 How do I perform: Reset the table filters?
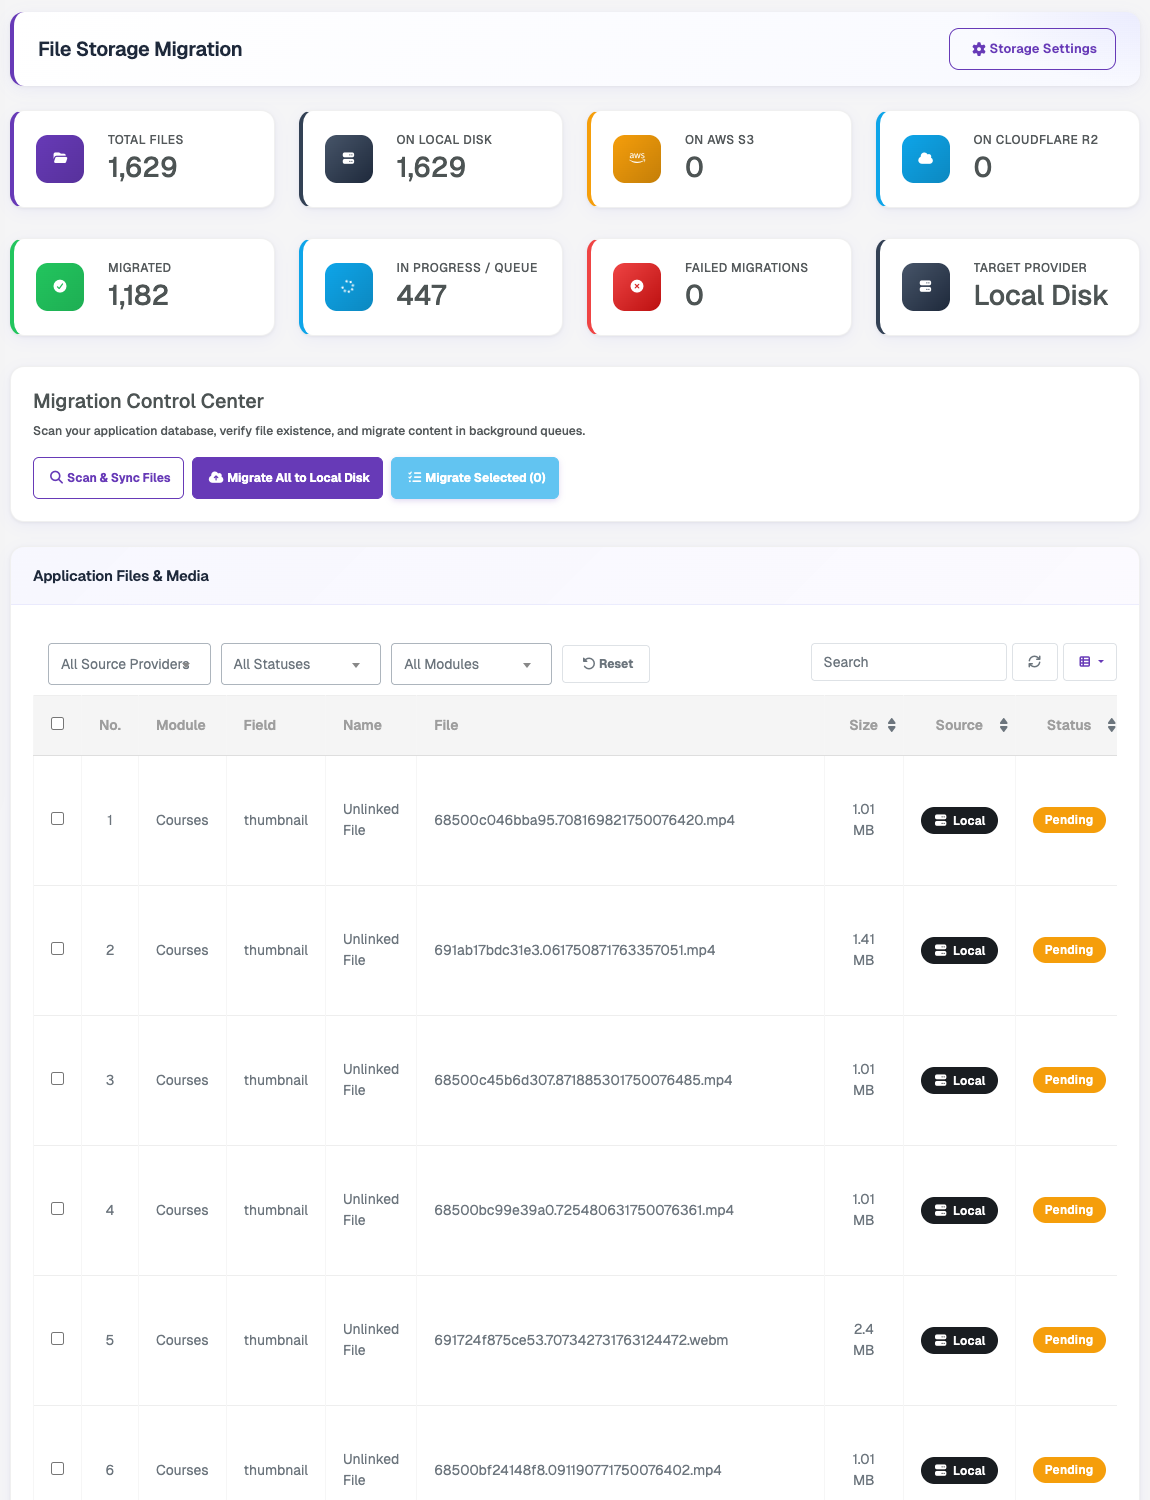tap(606, 664)
